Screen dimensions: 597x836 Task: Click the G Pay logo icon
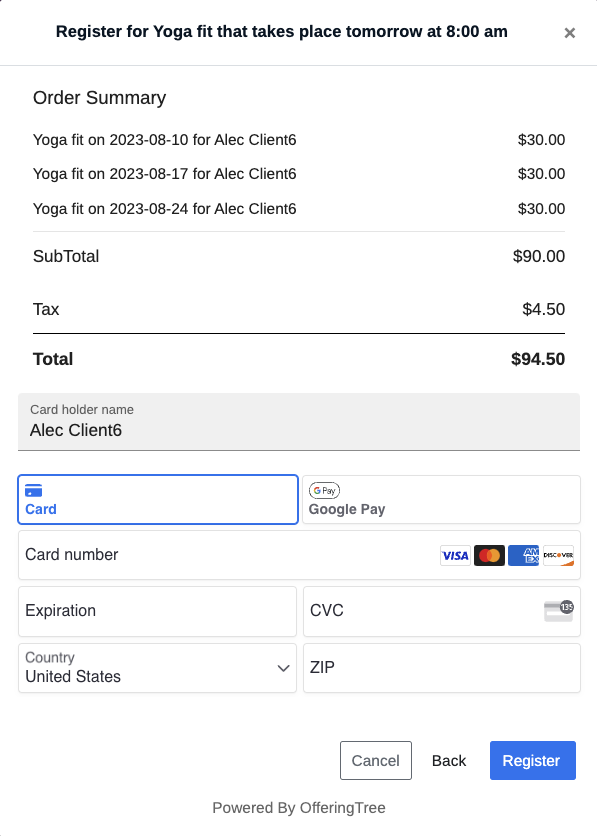tap(324, 491)
